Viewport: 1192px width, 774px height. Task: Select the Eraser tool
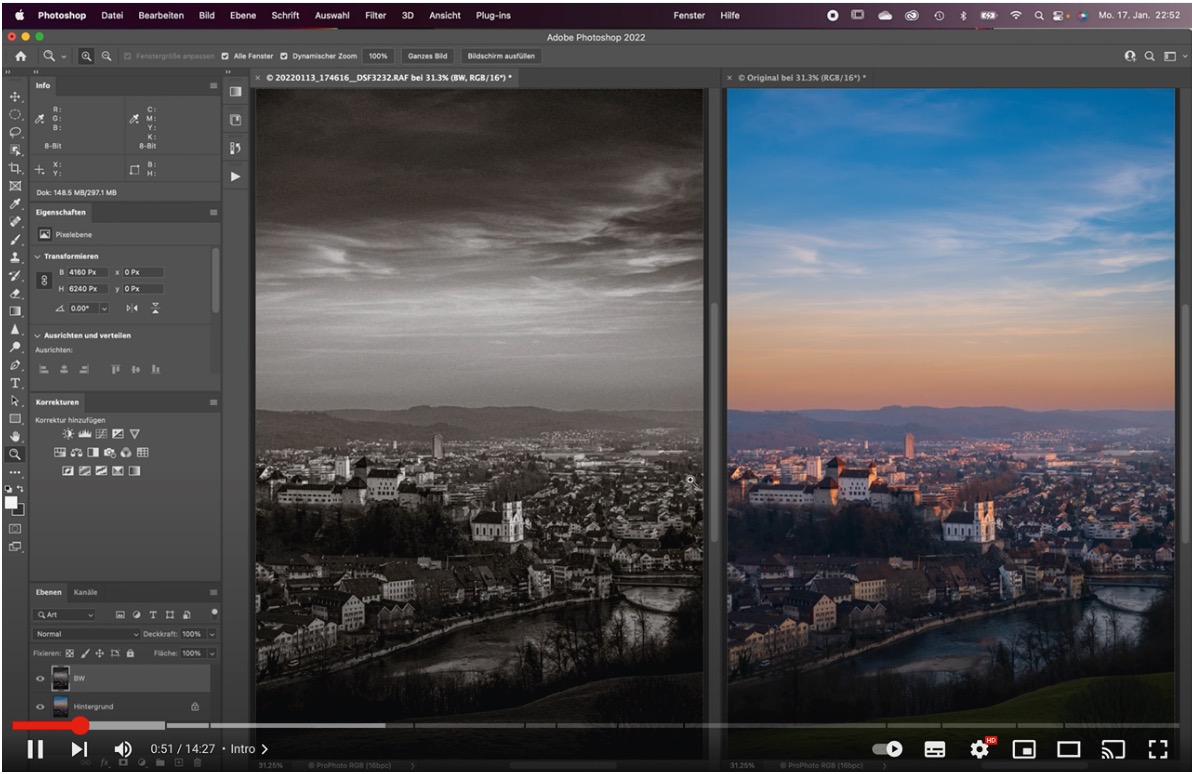15,294
